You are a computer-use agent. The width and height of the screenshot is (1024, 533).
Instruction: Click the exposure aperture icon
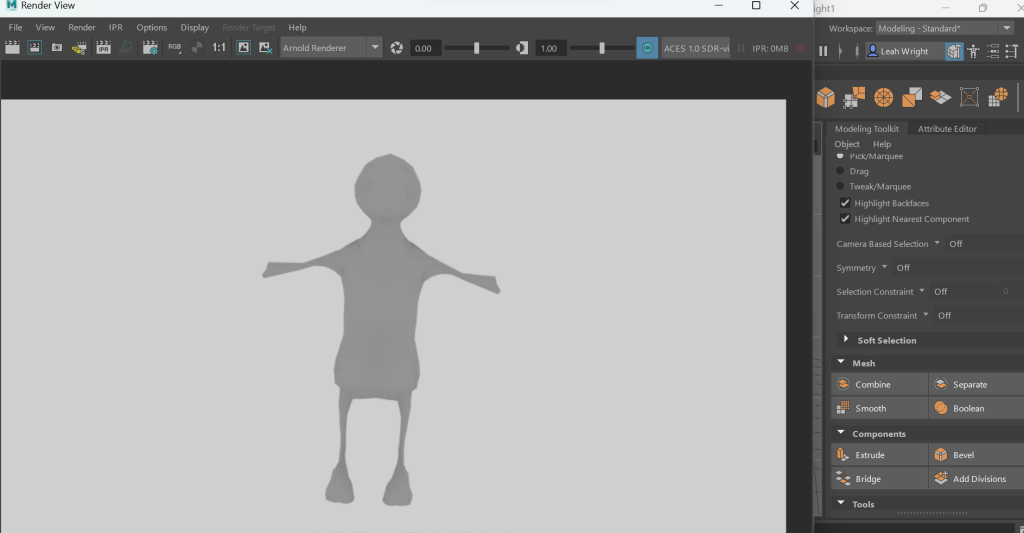click(396, 48)
